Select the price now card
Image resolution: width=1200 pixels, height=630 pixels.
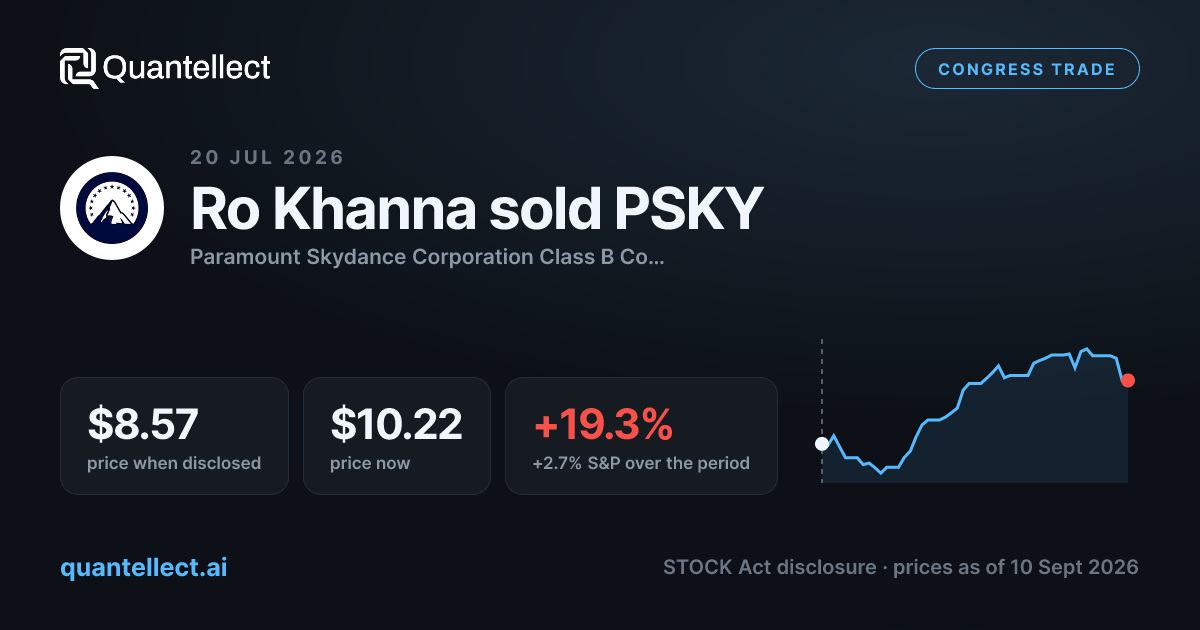397,436
